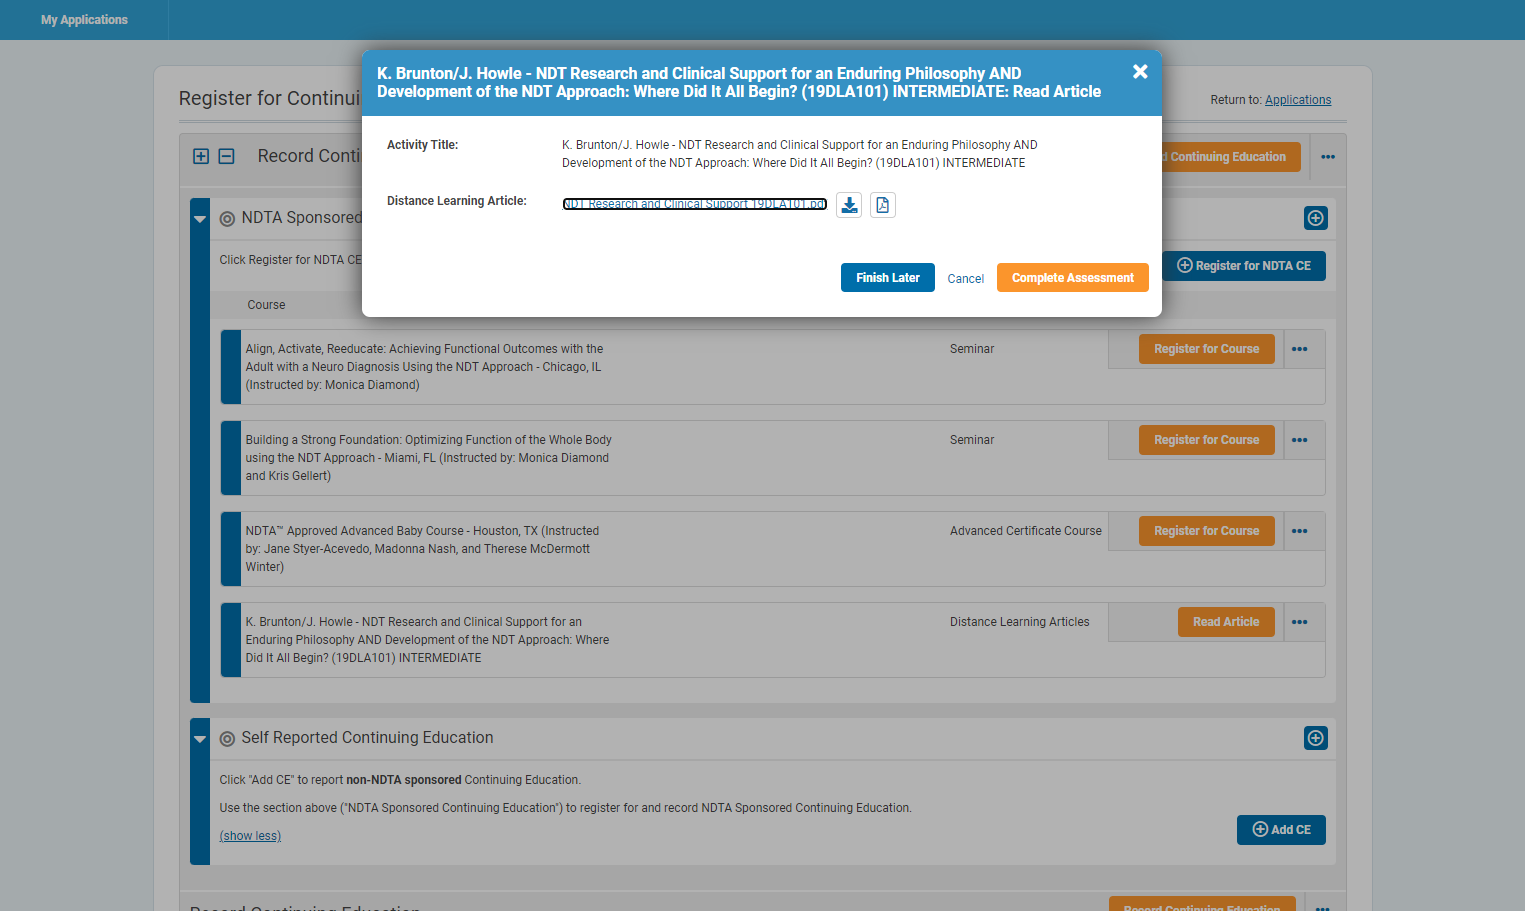This screenshot has width=1525, height=911.
Task: Click the Course column header
Action: tap(266, 305)
